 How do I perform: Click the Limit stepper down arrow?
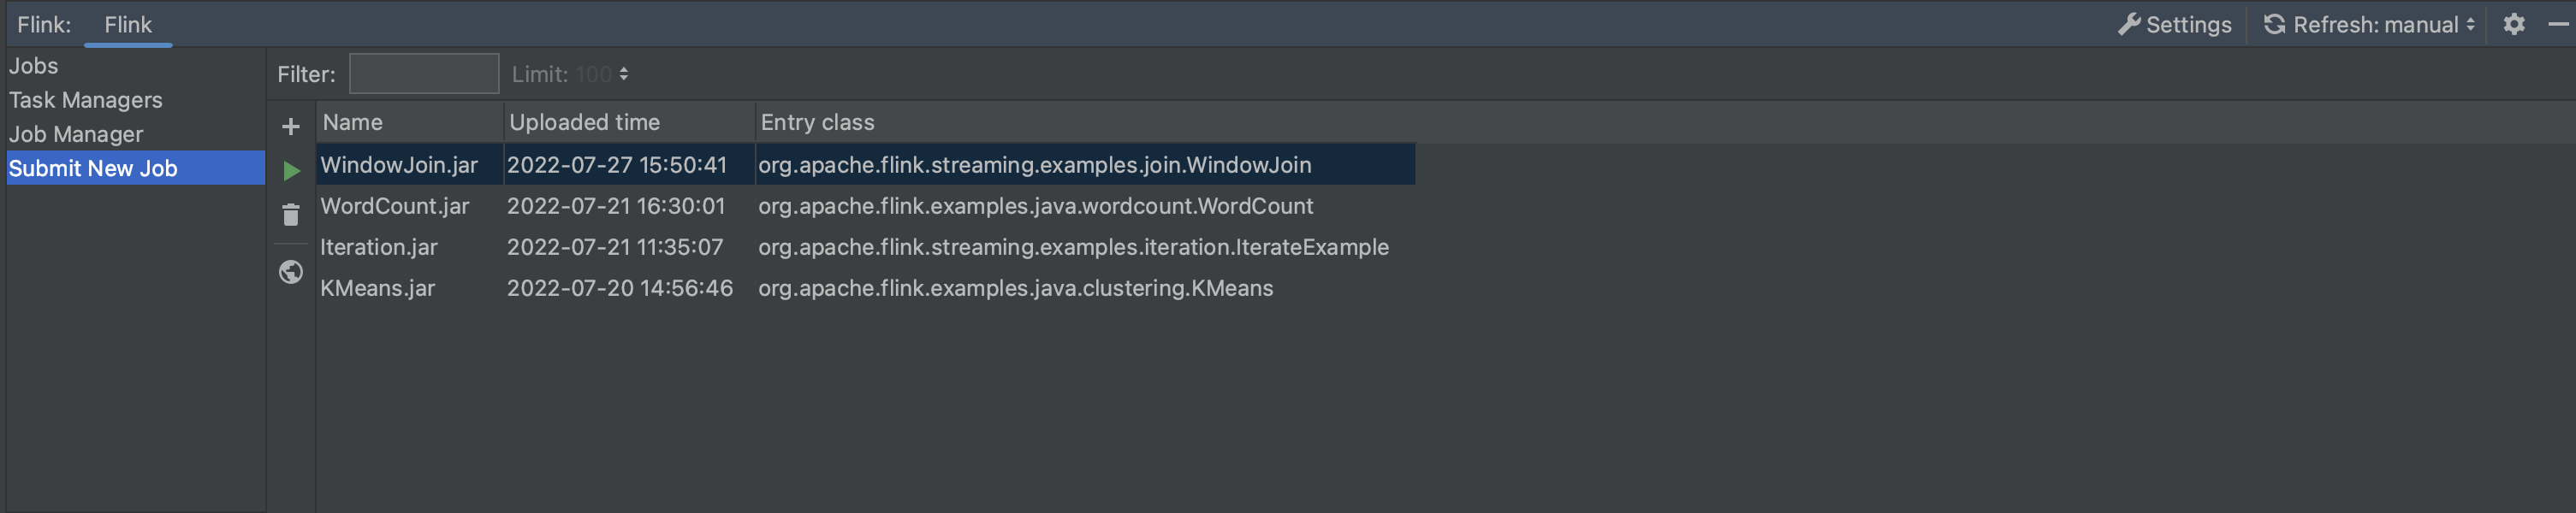(x=625, y=80)
